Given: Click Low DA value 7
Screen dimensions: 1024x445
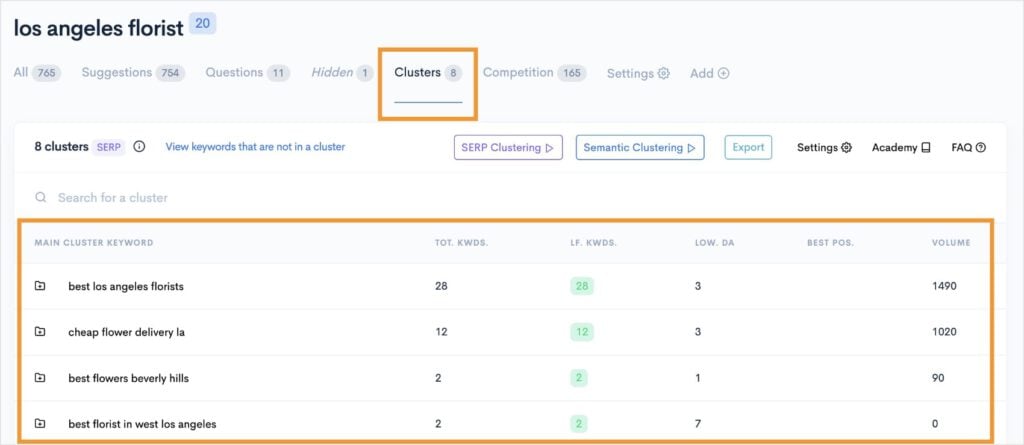Looking at the screenshot, I should (698, 424).
